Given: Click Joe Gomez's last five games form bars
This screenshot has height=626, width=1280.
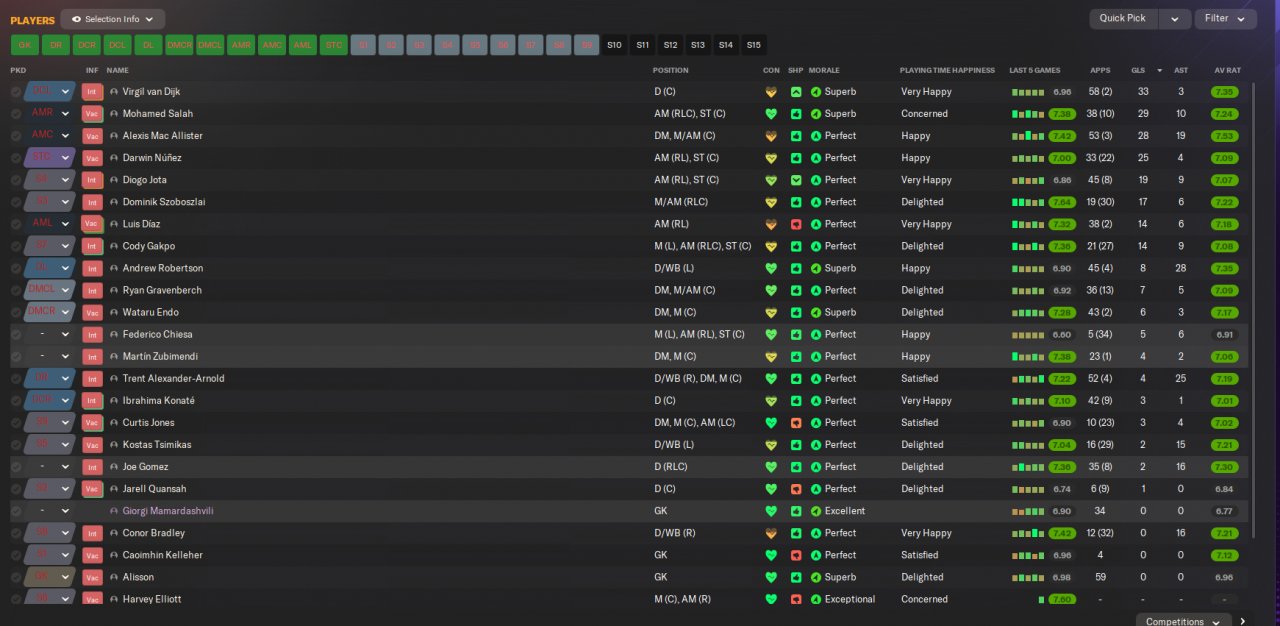Looking at the screenshot, I should [x=1029, y=466].
